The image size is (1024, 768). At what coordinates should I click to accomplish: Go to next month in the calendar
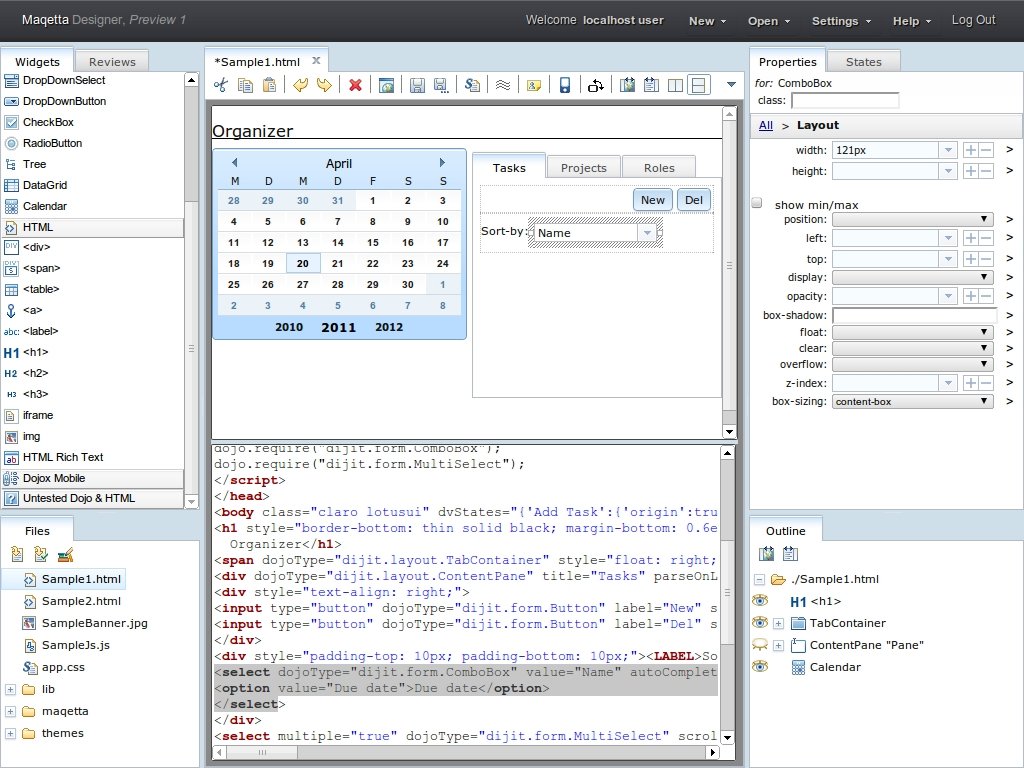pos(442,163)
